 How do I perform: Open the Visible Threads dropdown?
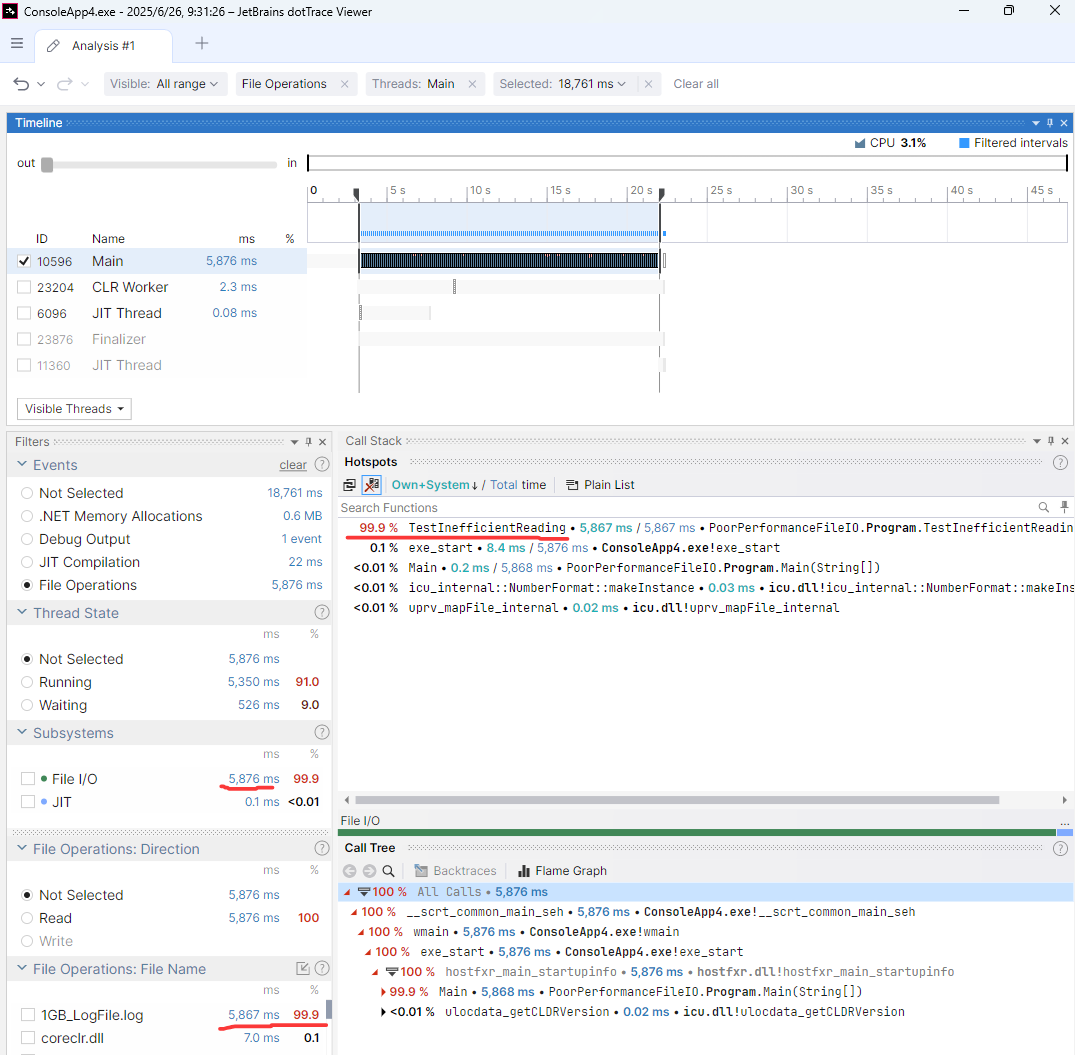pyautogui.click(x=73, y=408)
